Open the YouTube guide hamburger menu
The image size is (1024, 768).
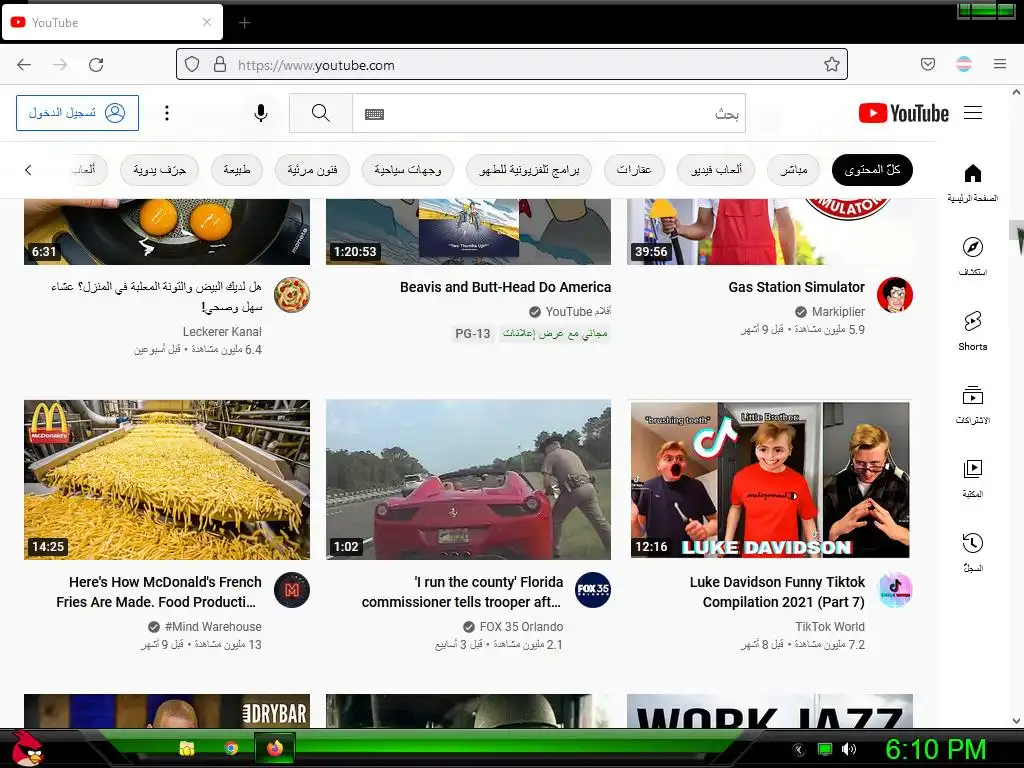click(x=973, y=113)
